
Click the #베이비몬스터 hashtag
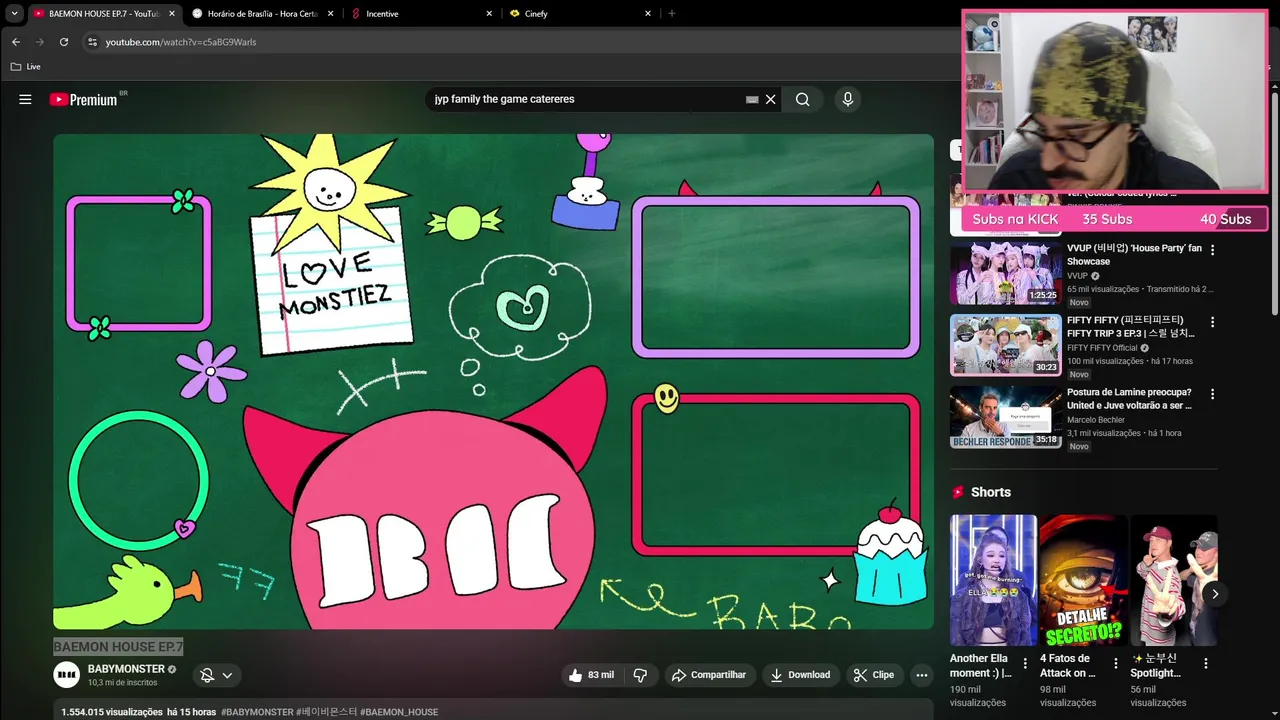coord(327,712)
